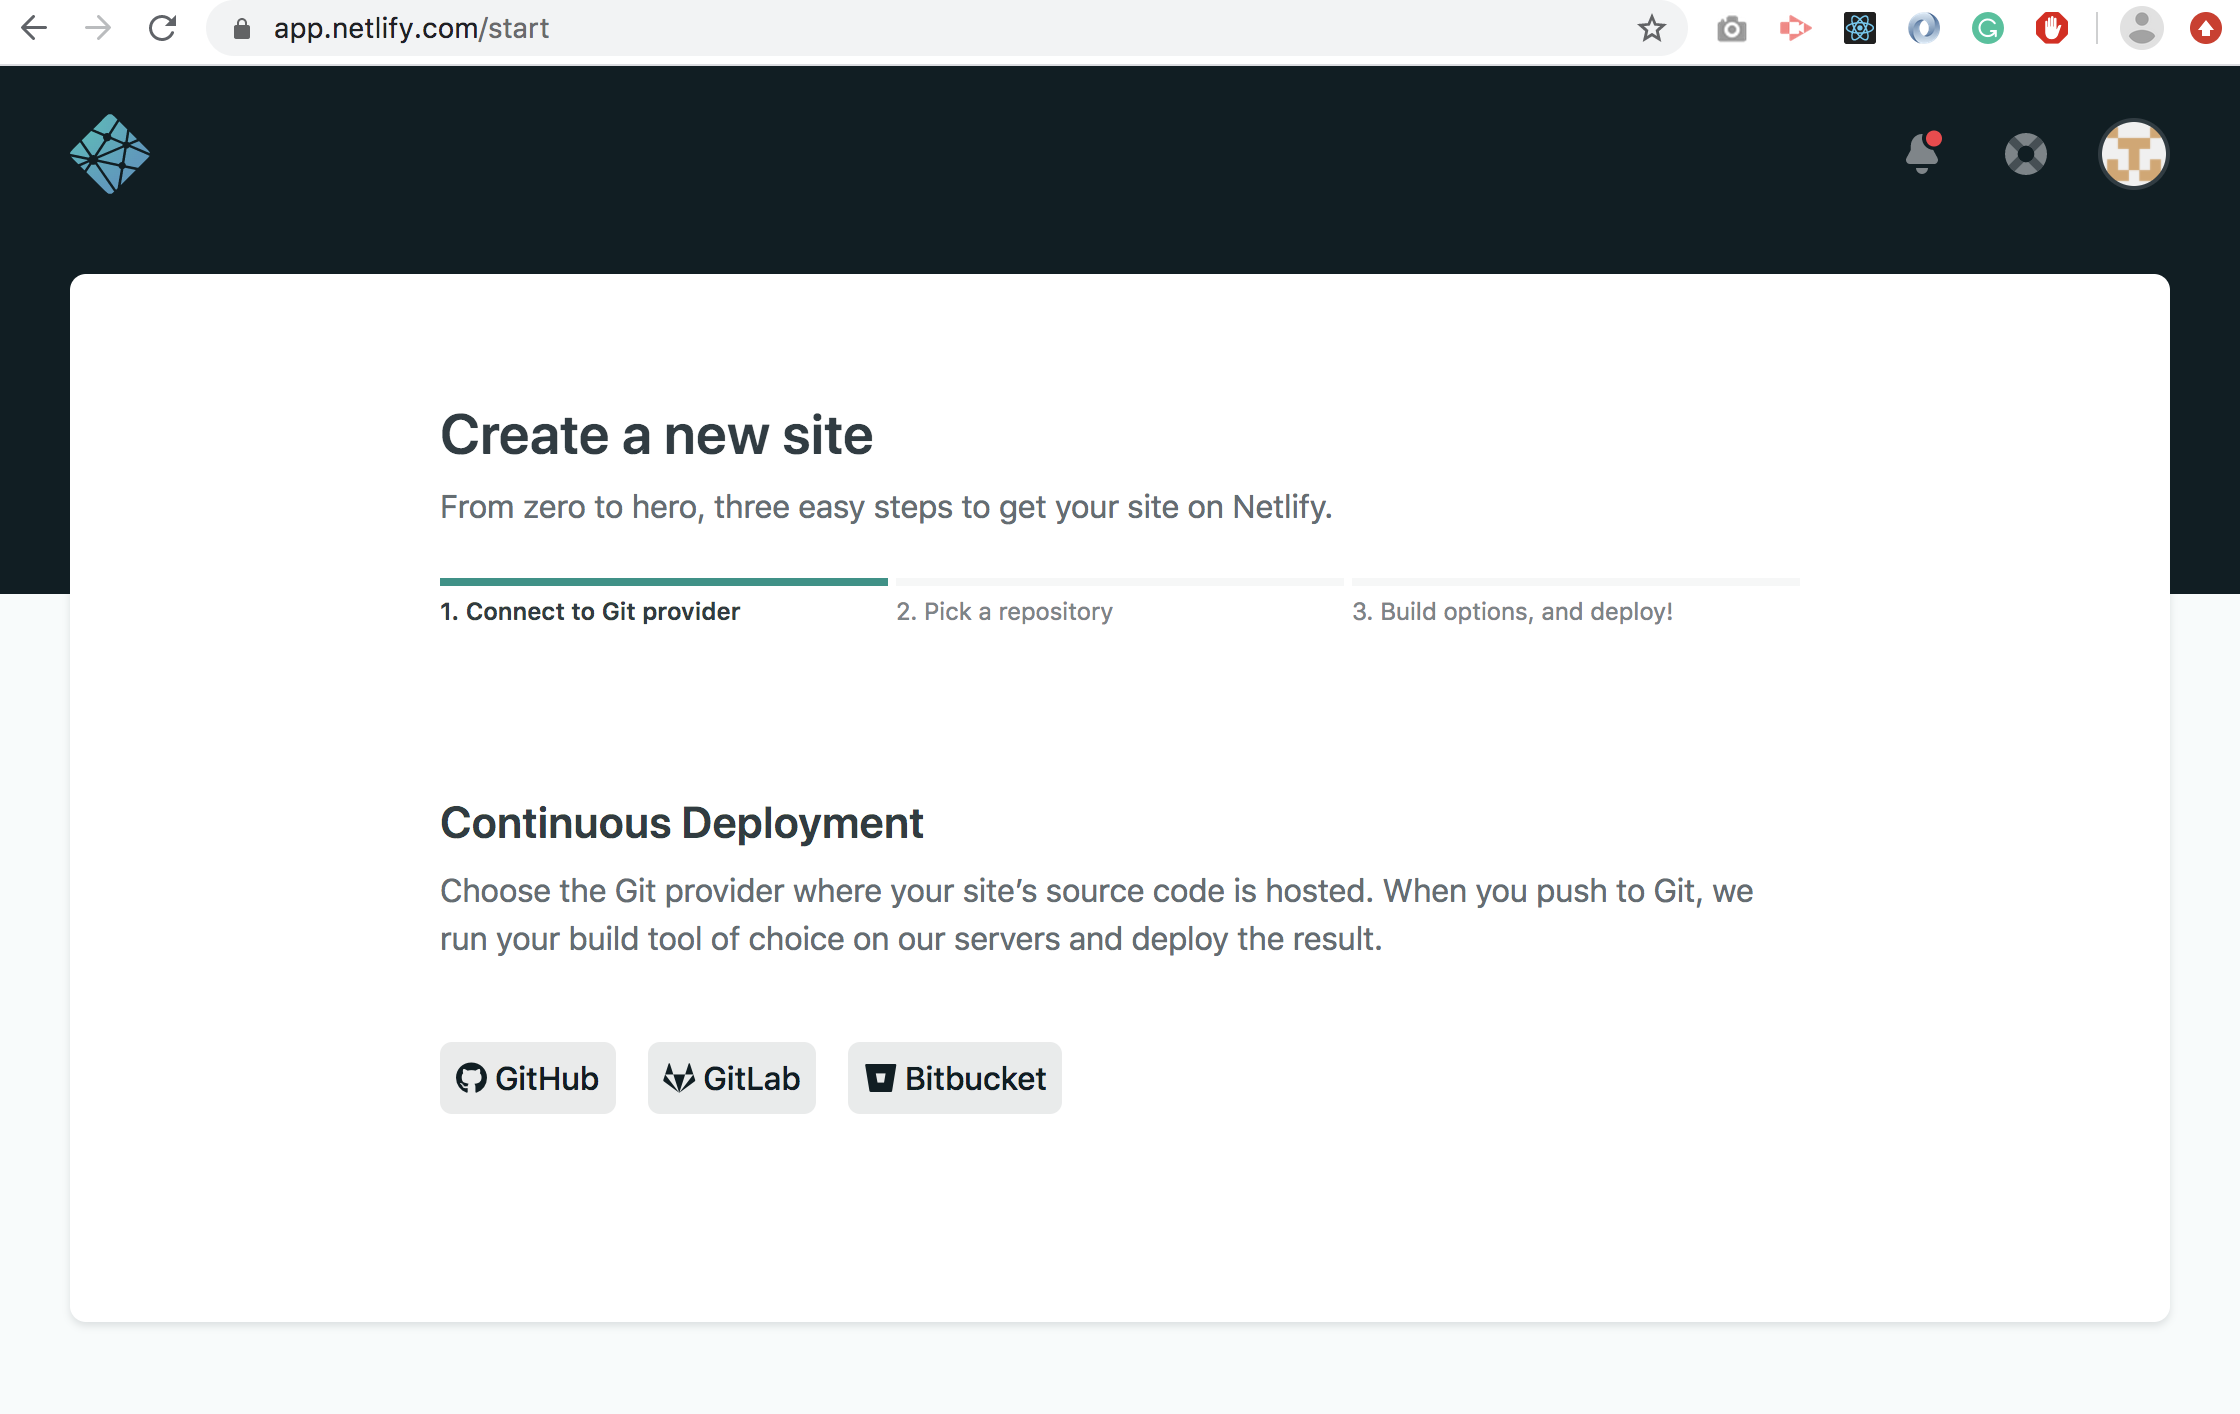The height and width of the screenshot is (1414, 2240).
Task: Click the 'From zero to hero' subtitle
Action: click(x=886, y=507)
